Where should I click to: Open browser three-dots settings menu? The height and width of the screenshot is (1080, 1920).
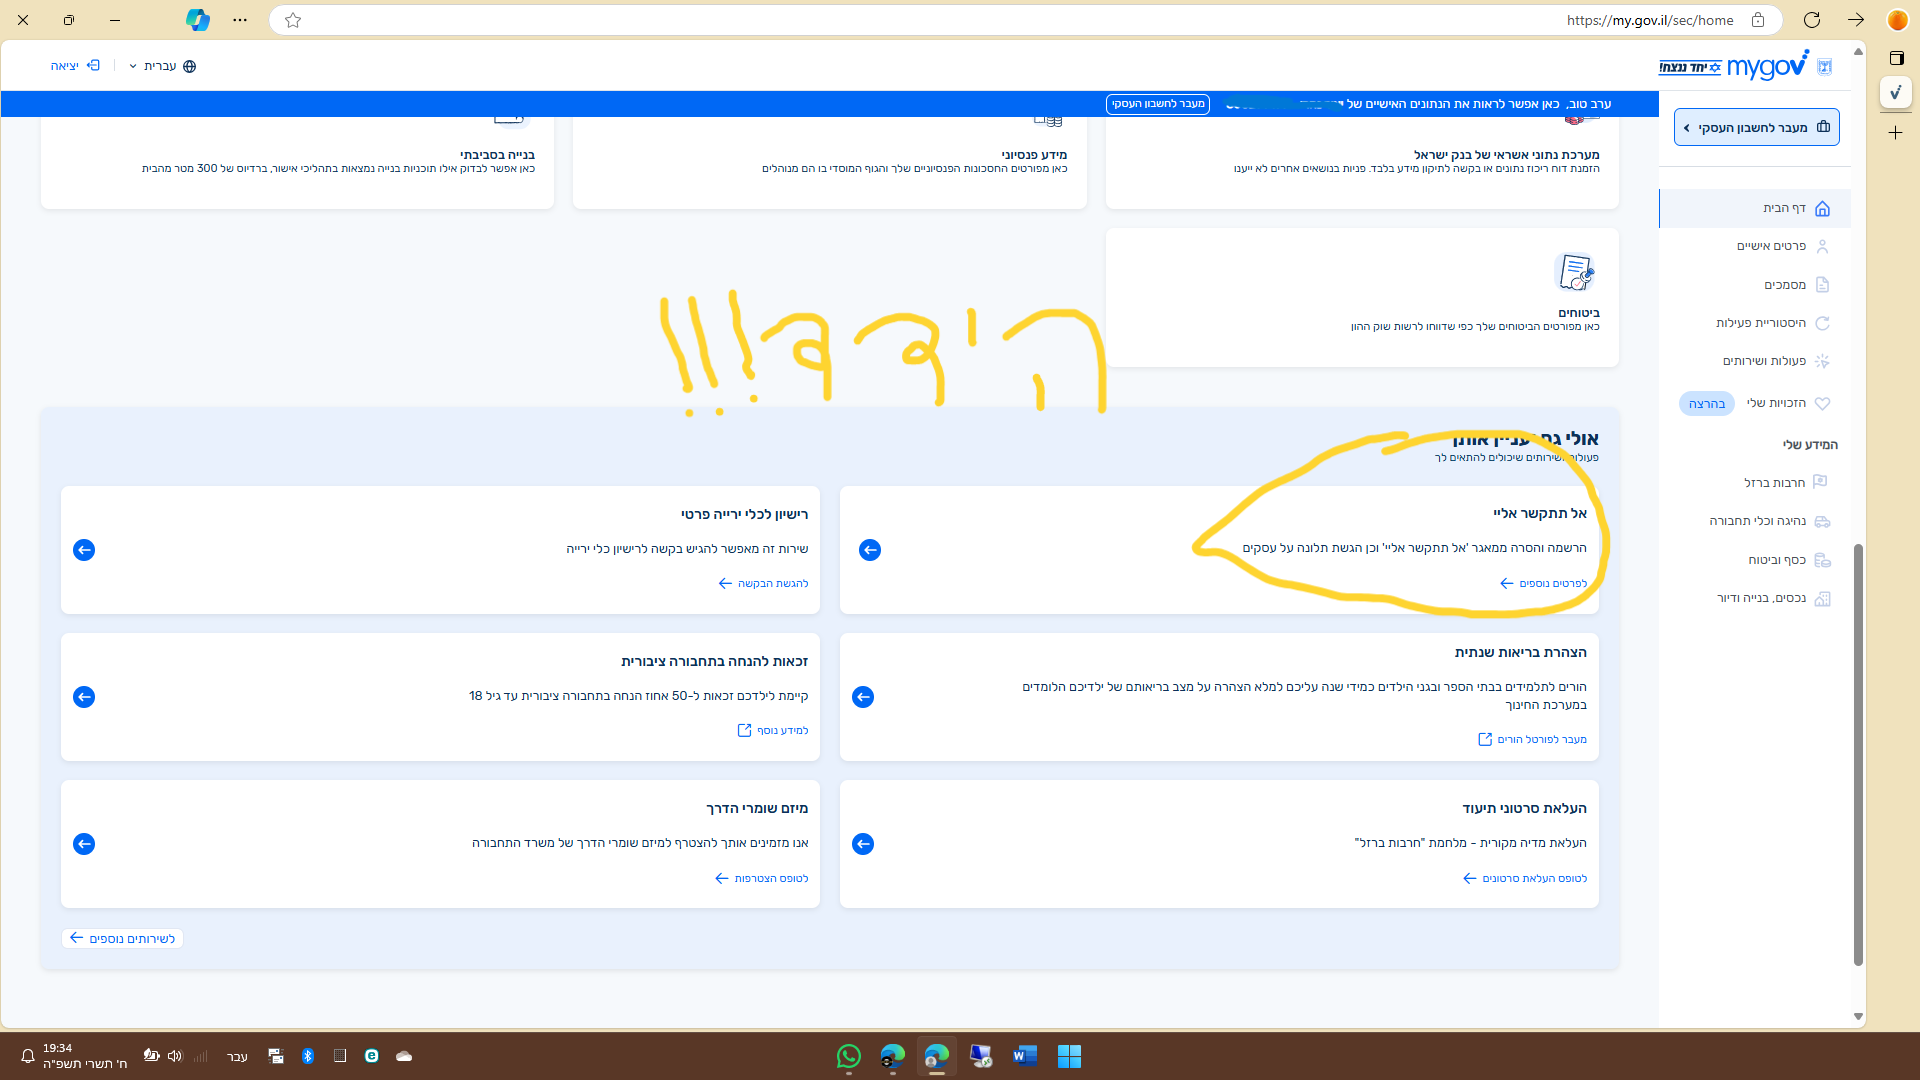click(x=240, y=20)
